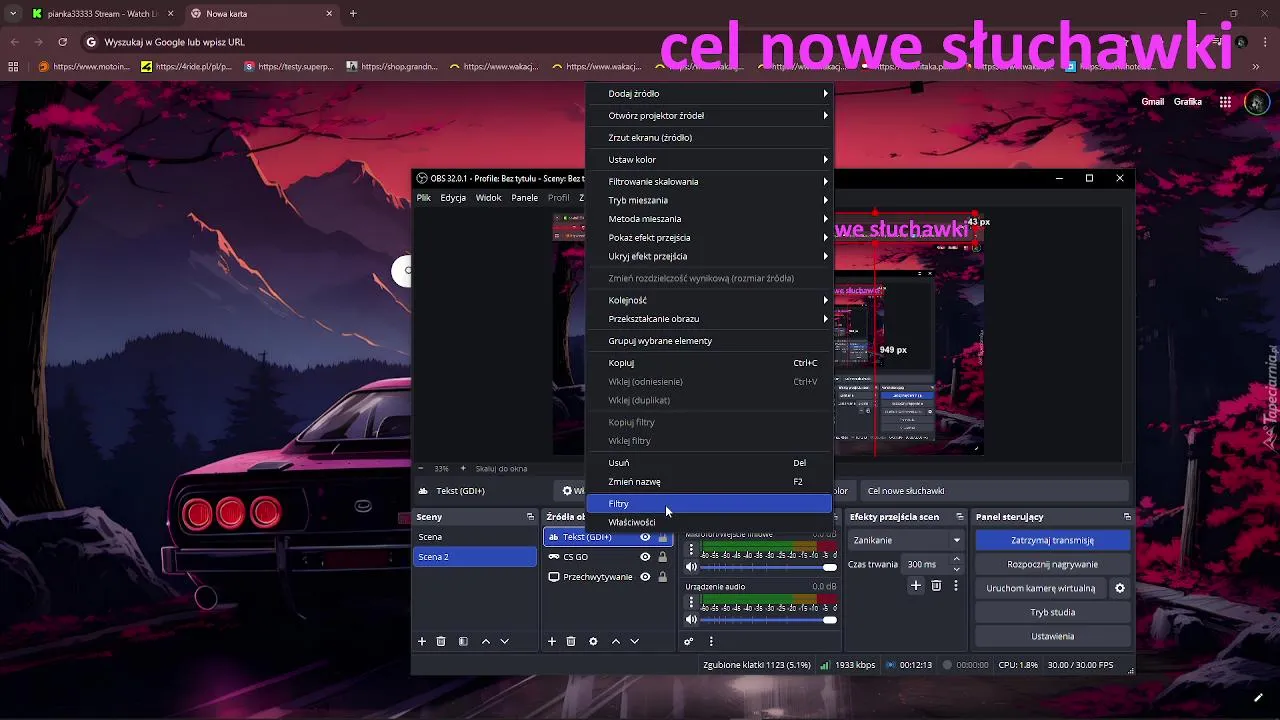The image size is (1280, 720).
Task: Open scene filters icon in Sceny panel
Action: pos(463,641)
